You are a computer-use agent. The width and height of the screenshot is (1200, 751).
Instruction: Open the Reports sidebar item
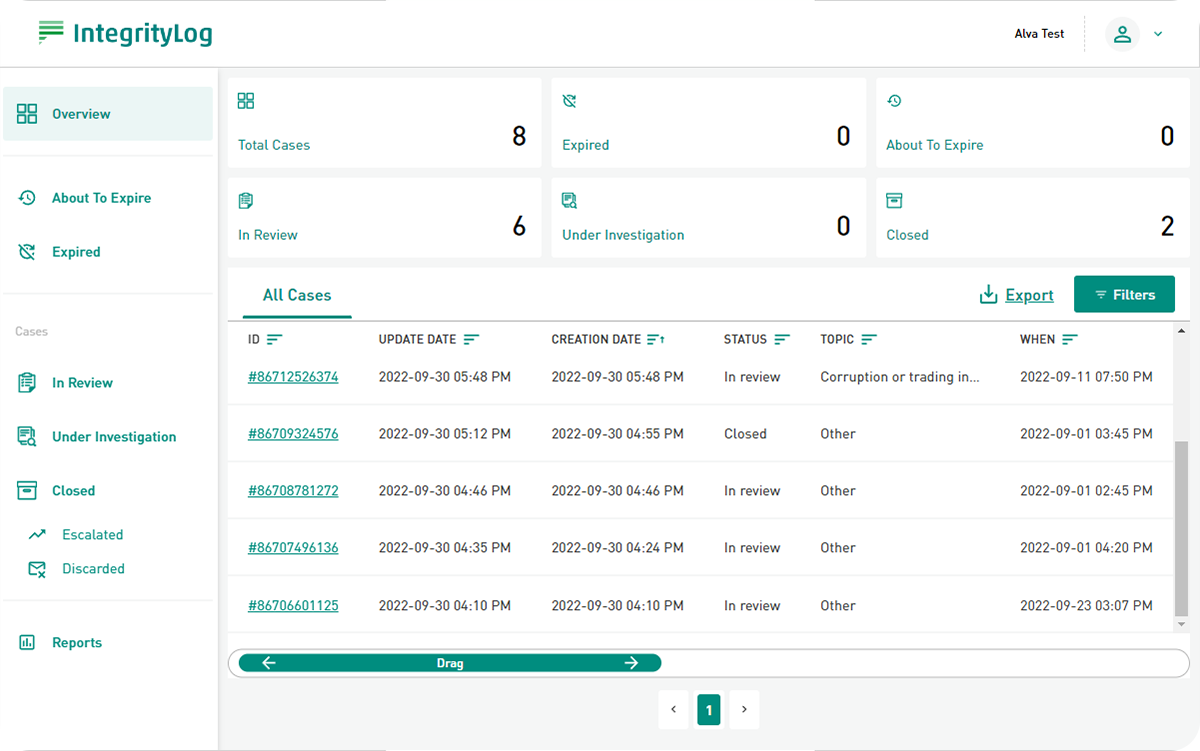76,643
